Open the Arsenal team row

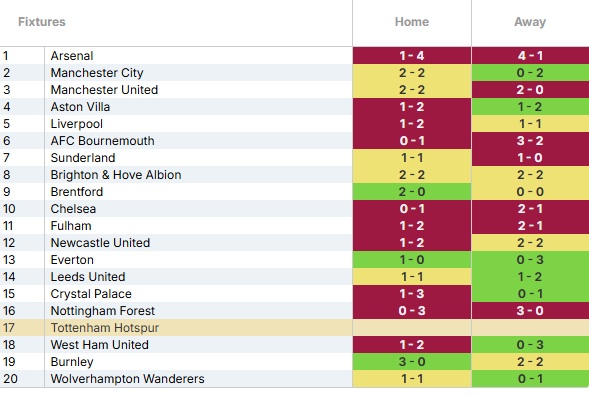[x=294, y=56]
